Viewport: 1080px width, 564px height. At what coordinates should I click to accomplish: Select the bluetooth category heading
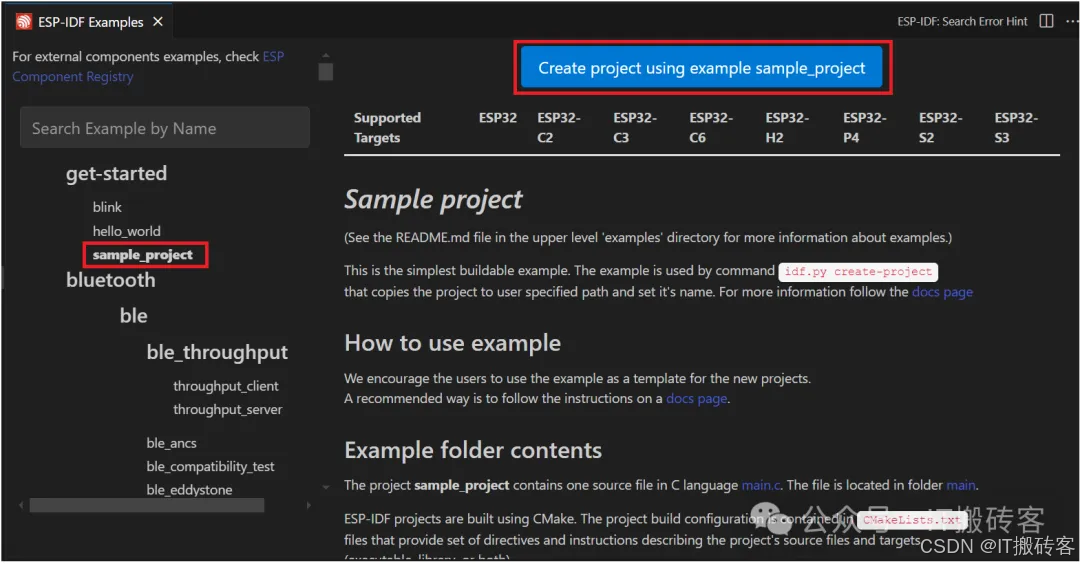tap(111, 280)
